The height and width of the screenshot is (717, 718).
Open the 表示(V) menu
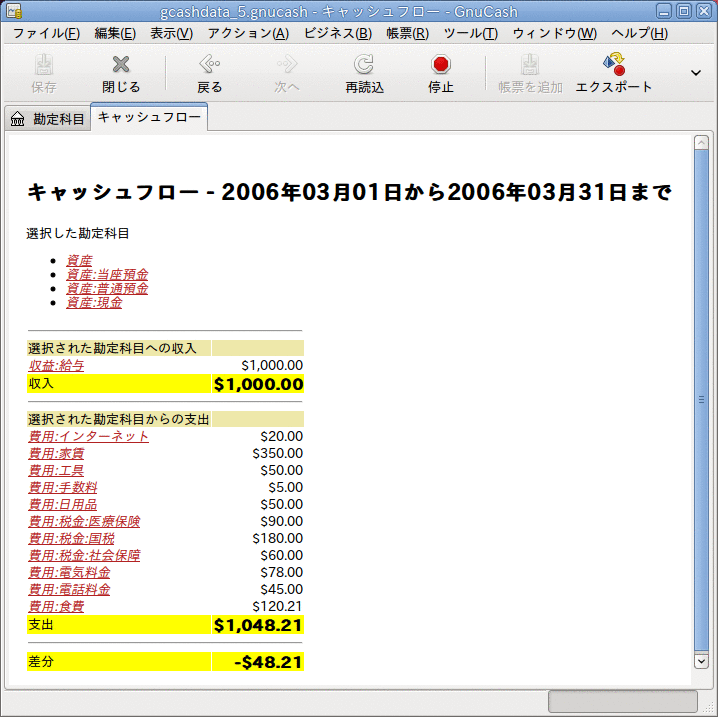[x=172, y=33]
